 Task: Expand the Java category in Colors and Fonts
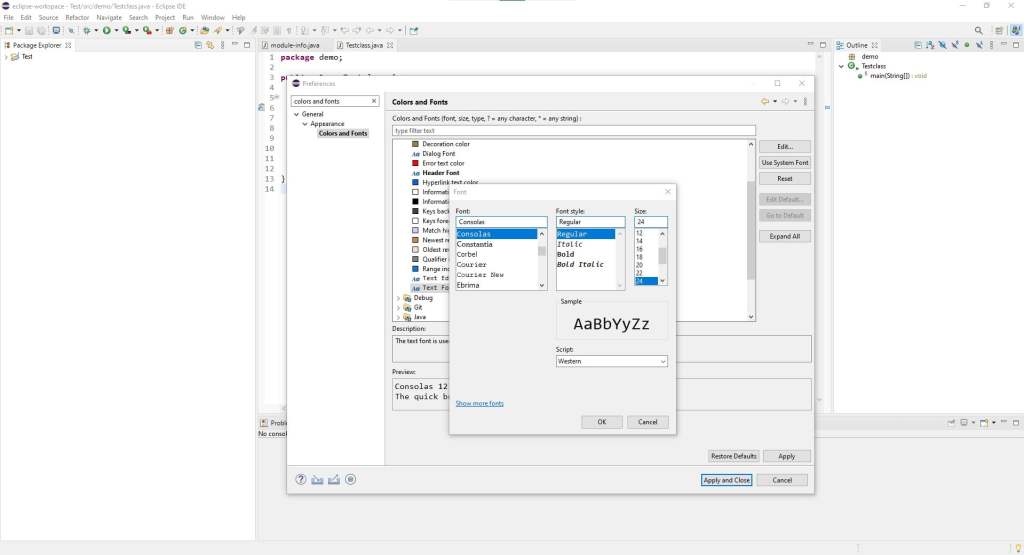pos(399,317)
